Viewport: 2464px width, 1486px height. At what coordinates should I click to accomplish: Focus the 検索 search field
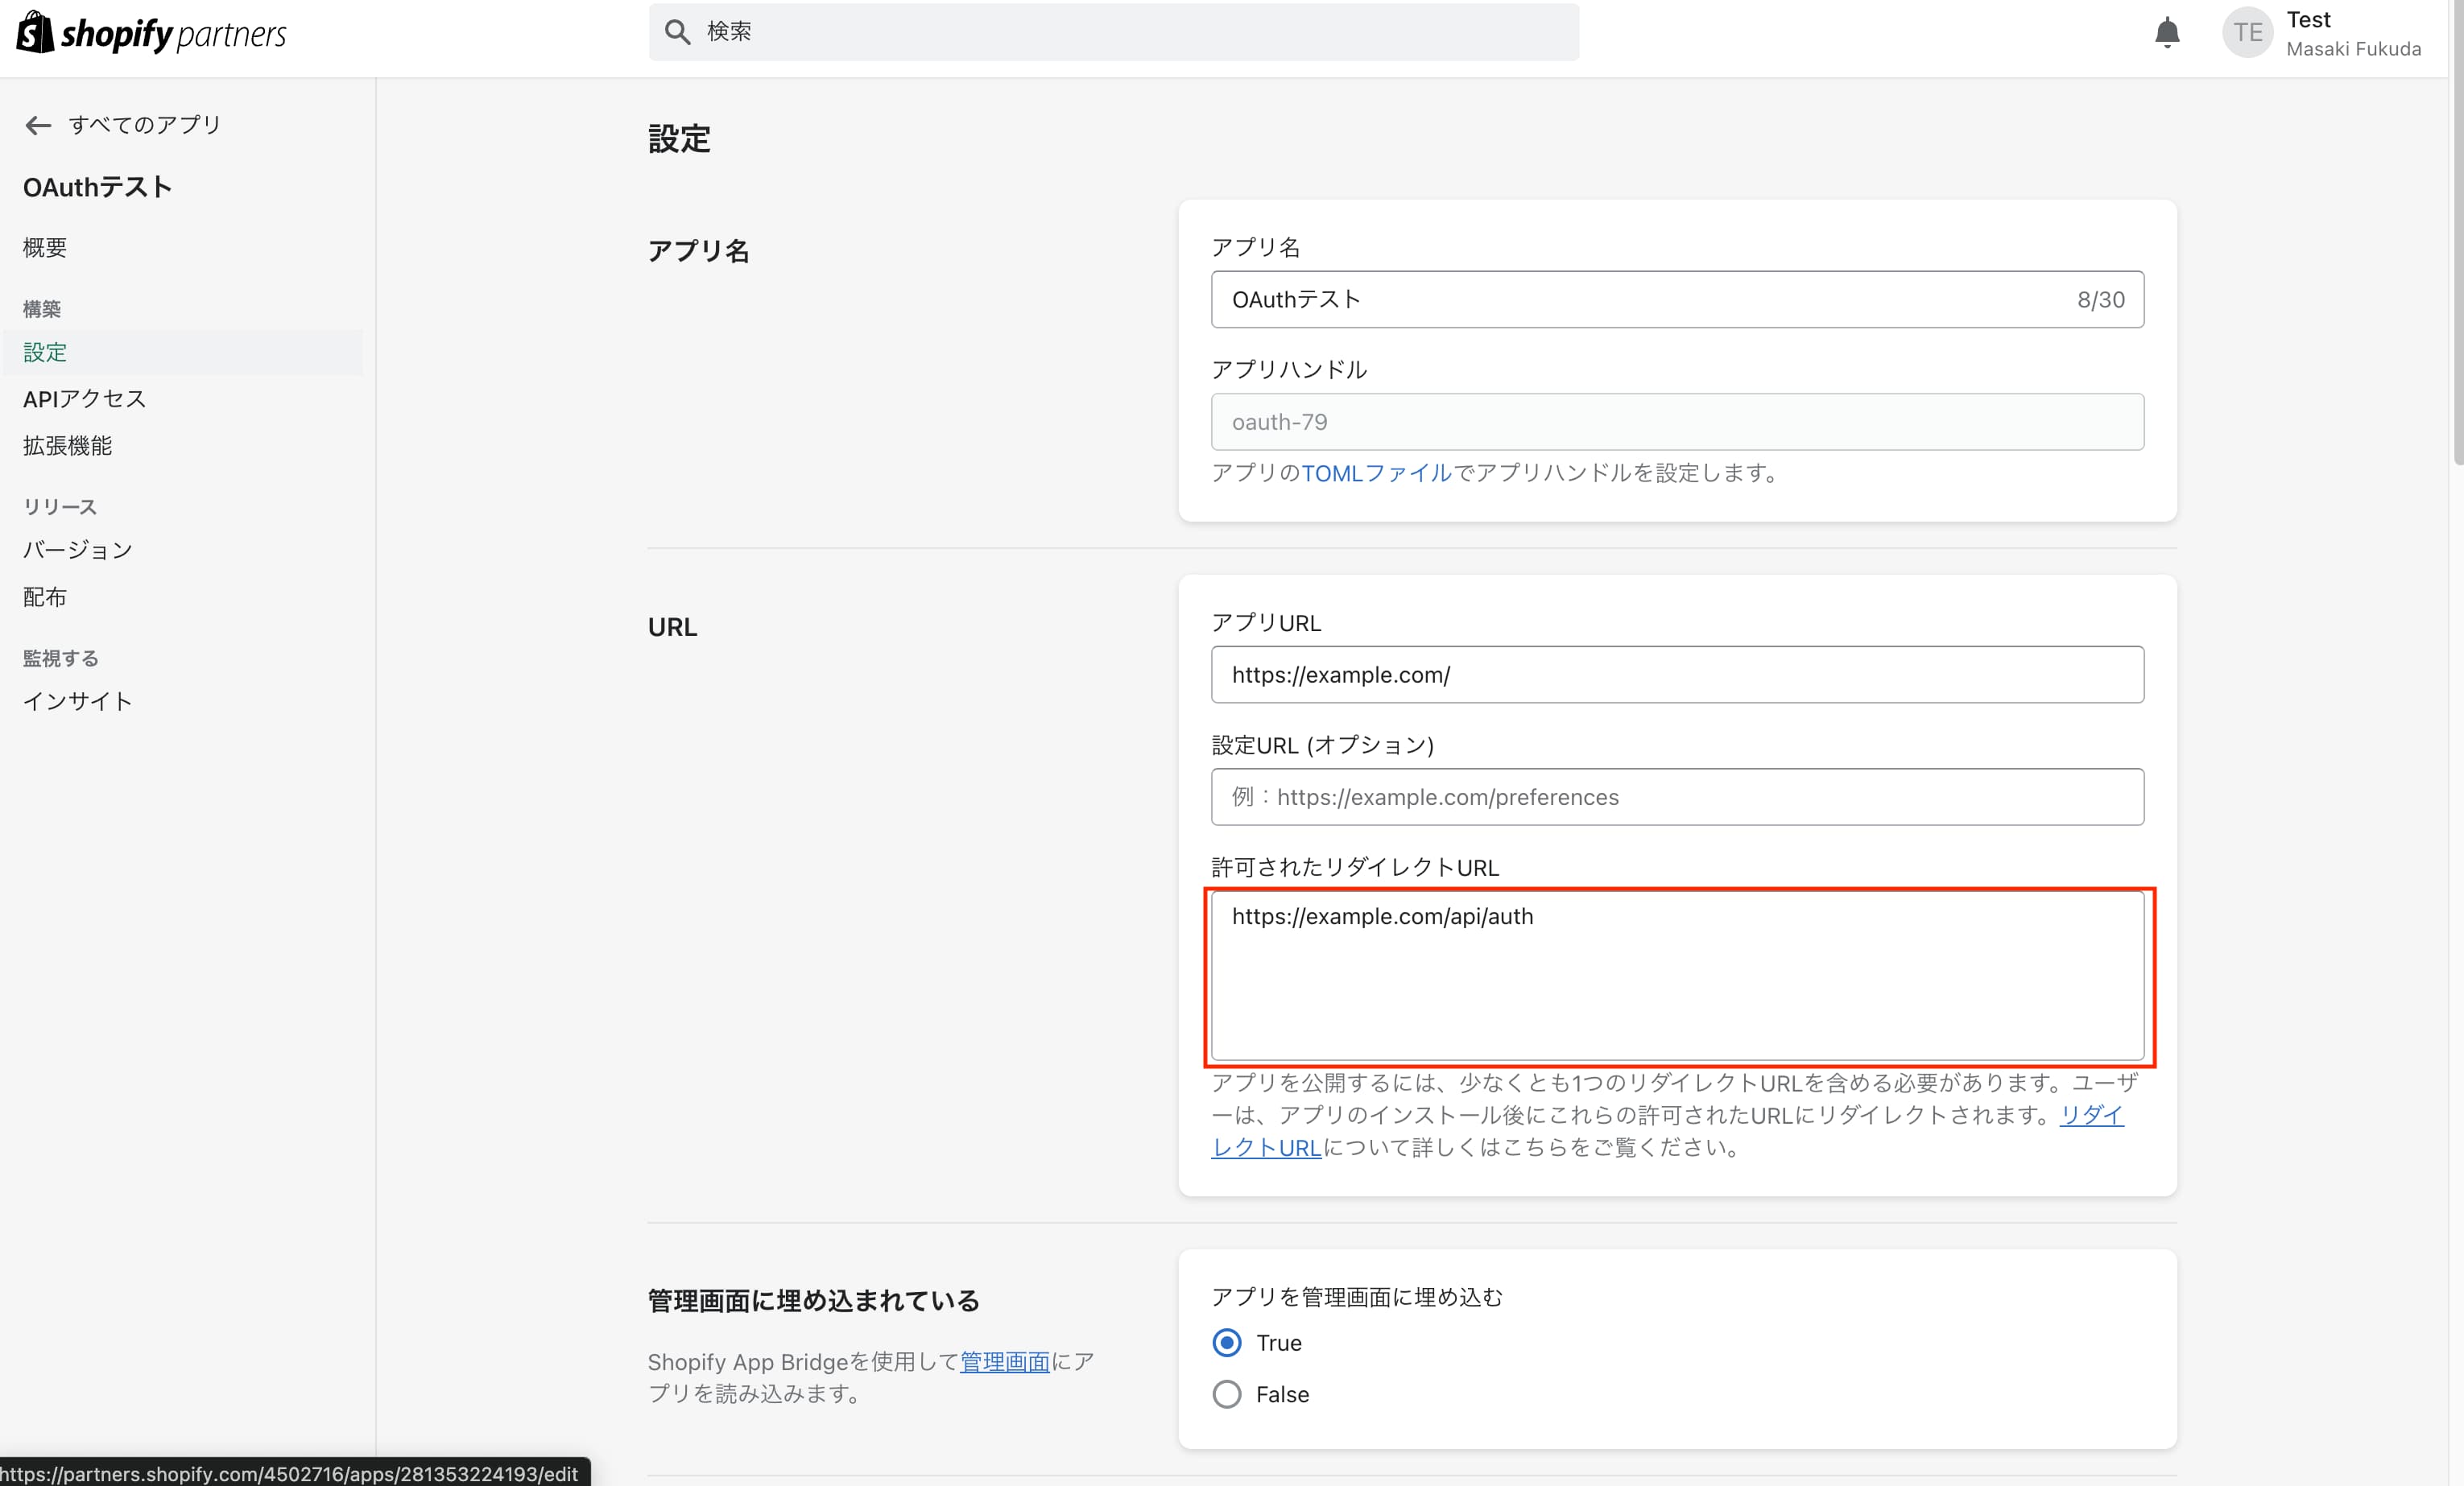(1114, 32)
